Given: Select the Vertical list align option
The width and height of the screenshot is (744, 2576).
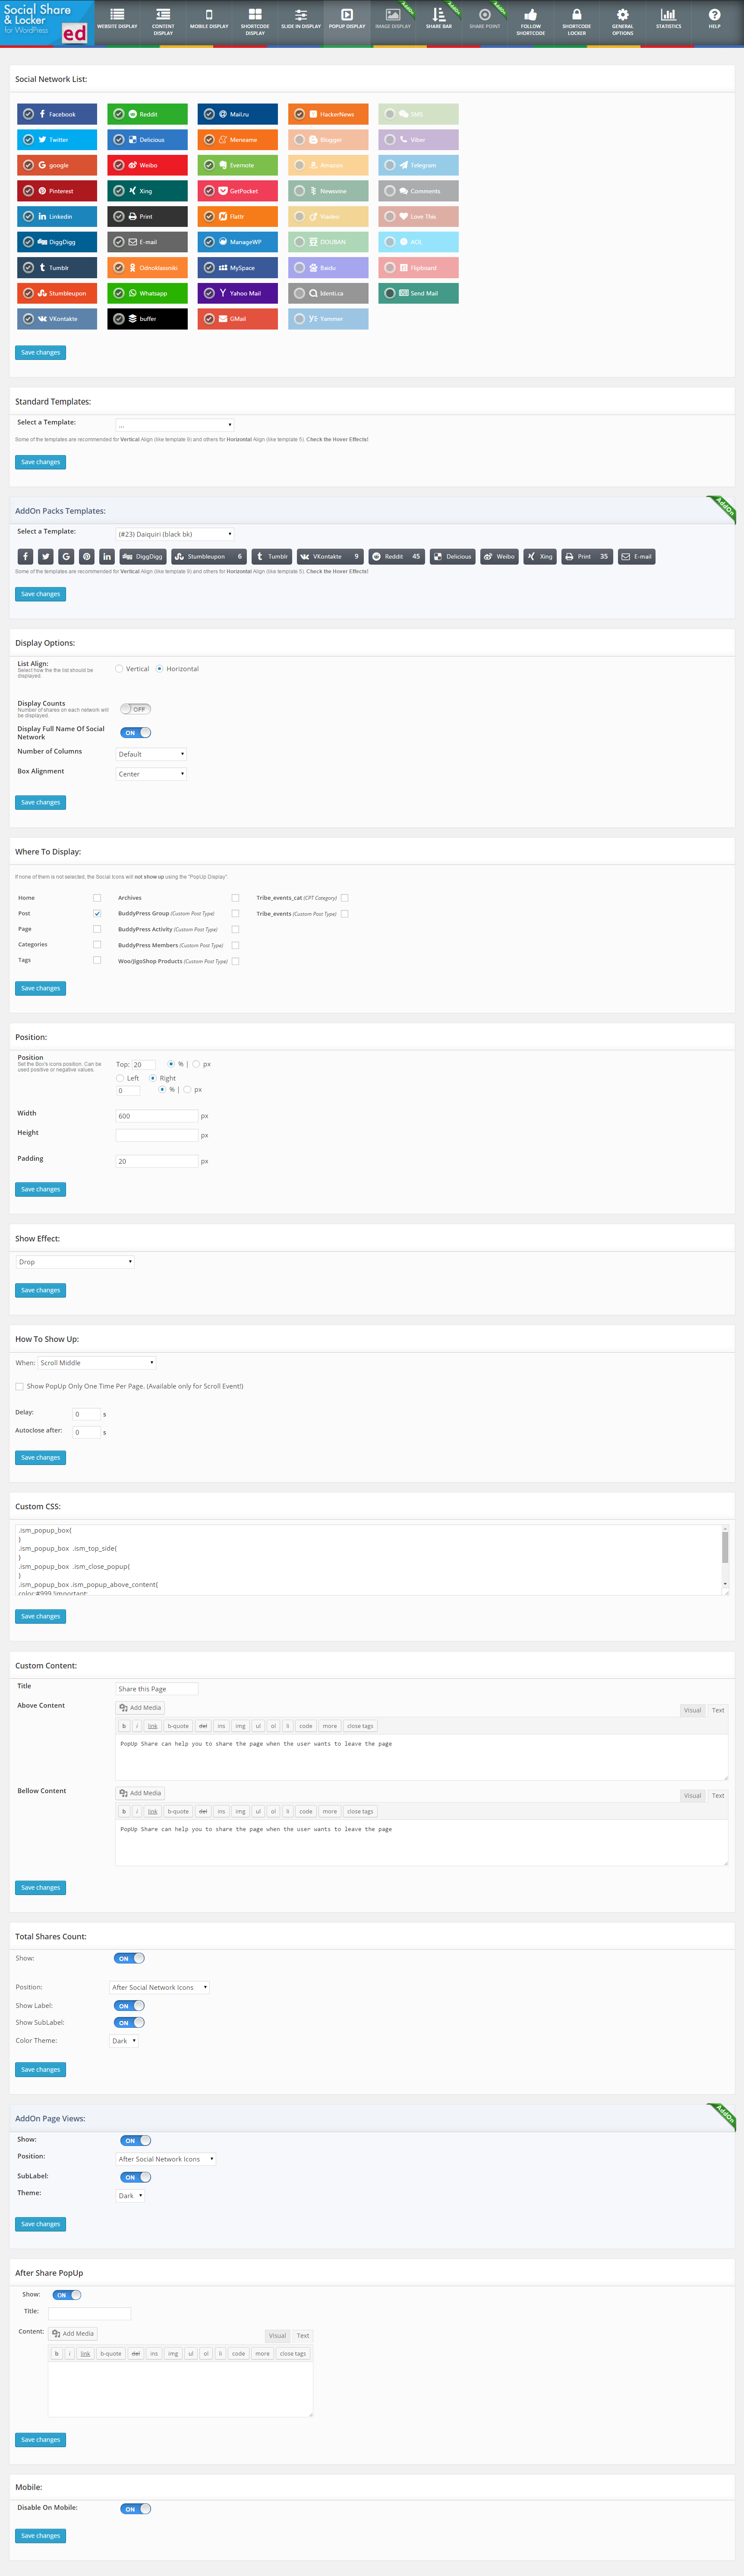Looking at the screenshot, I should (x=119, y=669).
